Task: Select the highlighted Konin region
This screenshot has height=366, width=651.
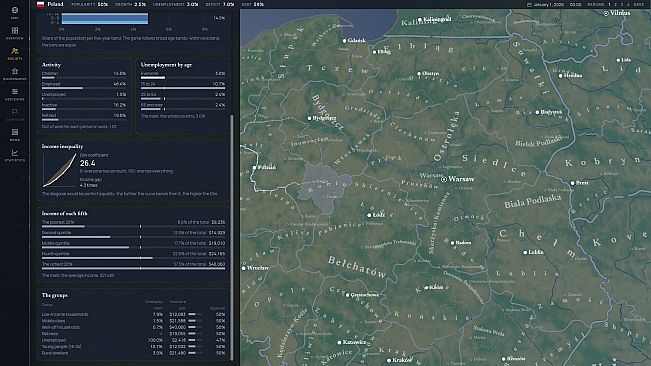Action: [326, 188]
